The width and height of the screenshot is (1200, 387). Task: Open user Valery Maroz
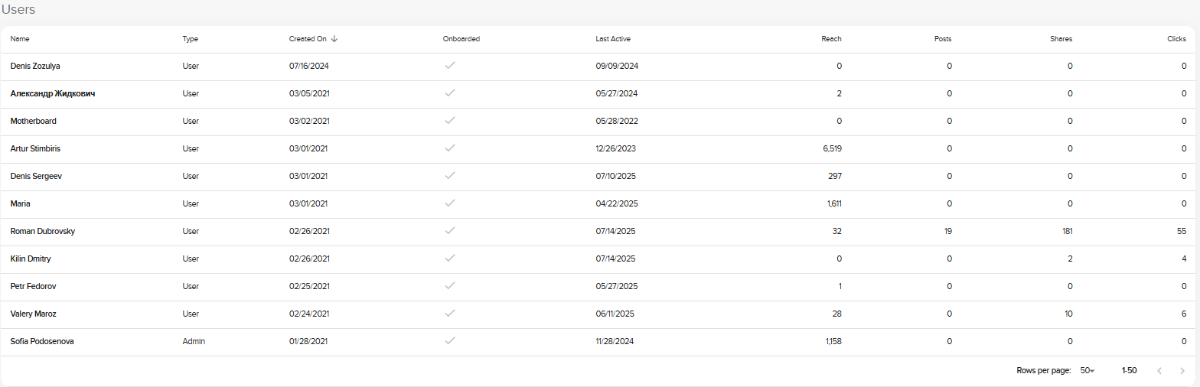coord(34,313)
